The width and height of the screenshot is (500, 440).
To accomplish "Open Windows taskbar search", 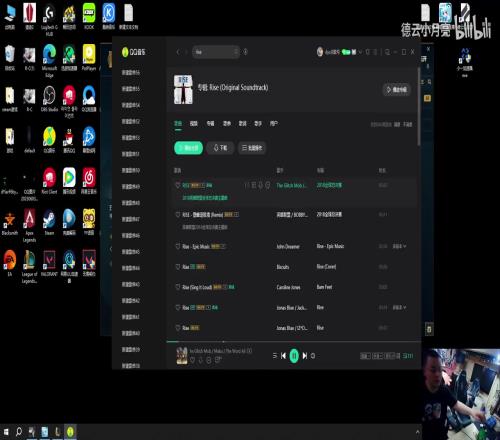I will 19,432.
